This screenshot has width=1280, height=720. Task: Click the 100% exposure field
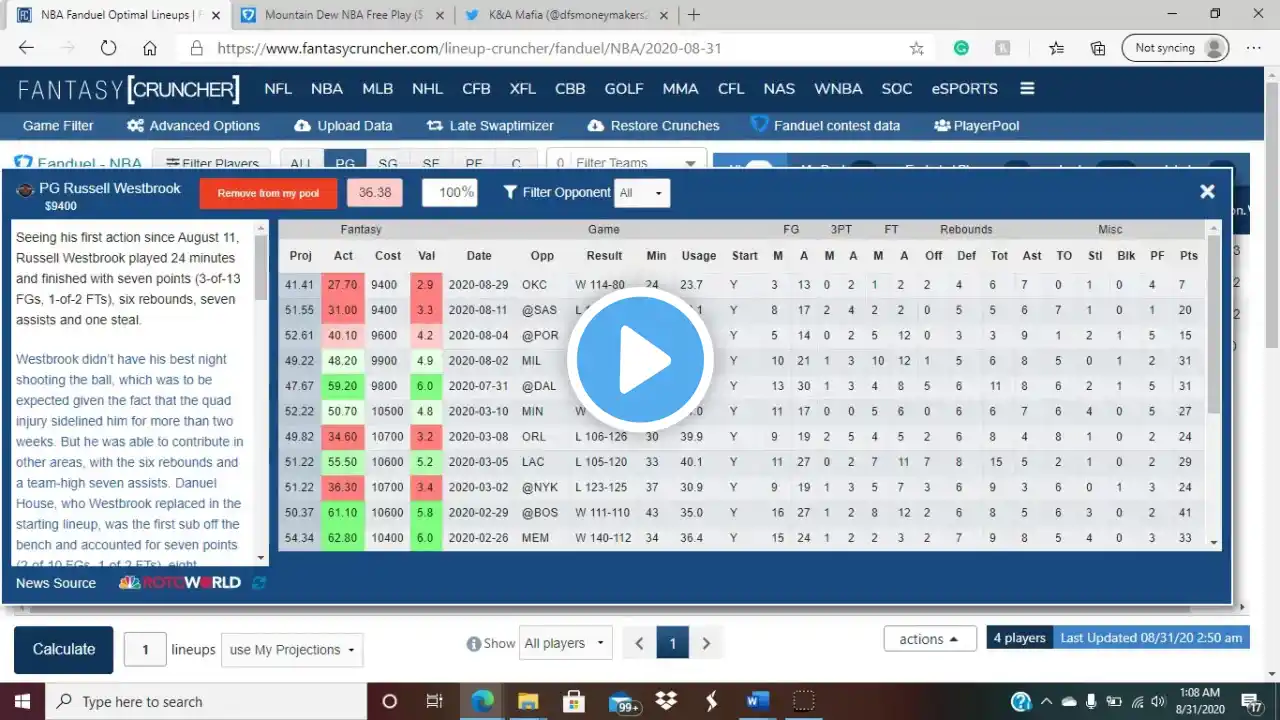click(x=450, y=193)
